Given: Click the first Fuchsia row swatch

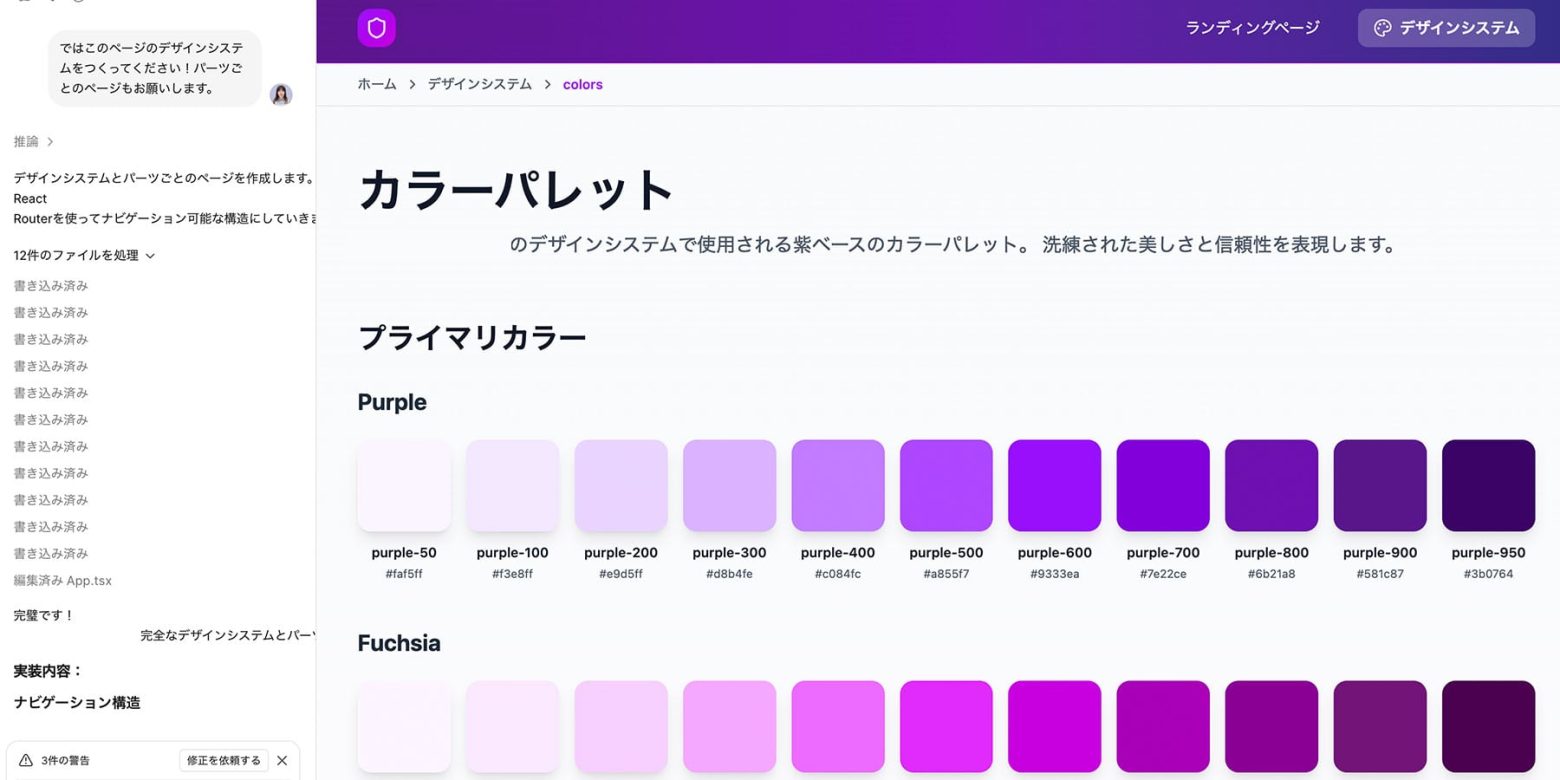Looking at the screenshot, I should [404, 726].
